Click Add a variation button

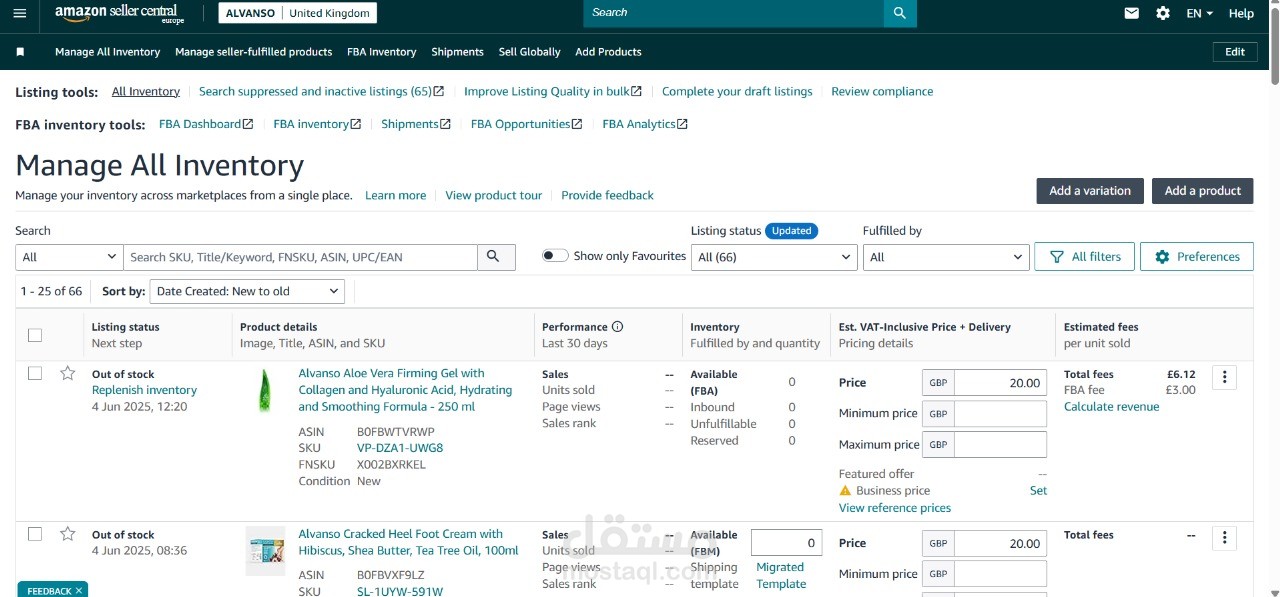point(1090,191)
